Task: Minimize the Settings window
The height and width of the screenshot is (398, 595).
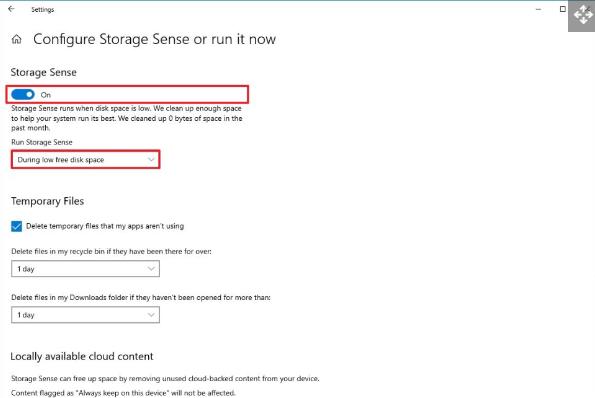Action: pos(538,9)
